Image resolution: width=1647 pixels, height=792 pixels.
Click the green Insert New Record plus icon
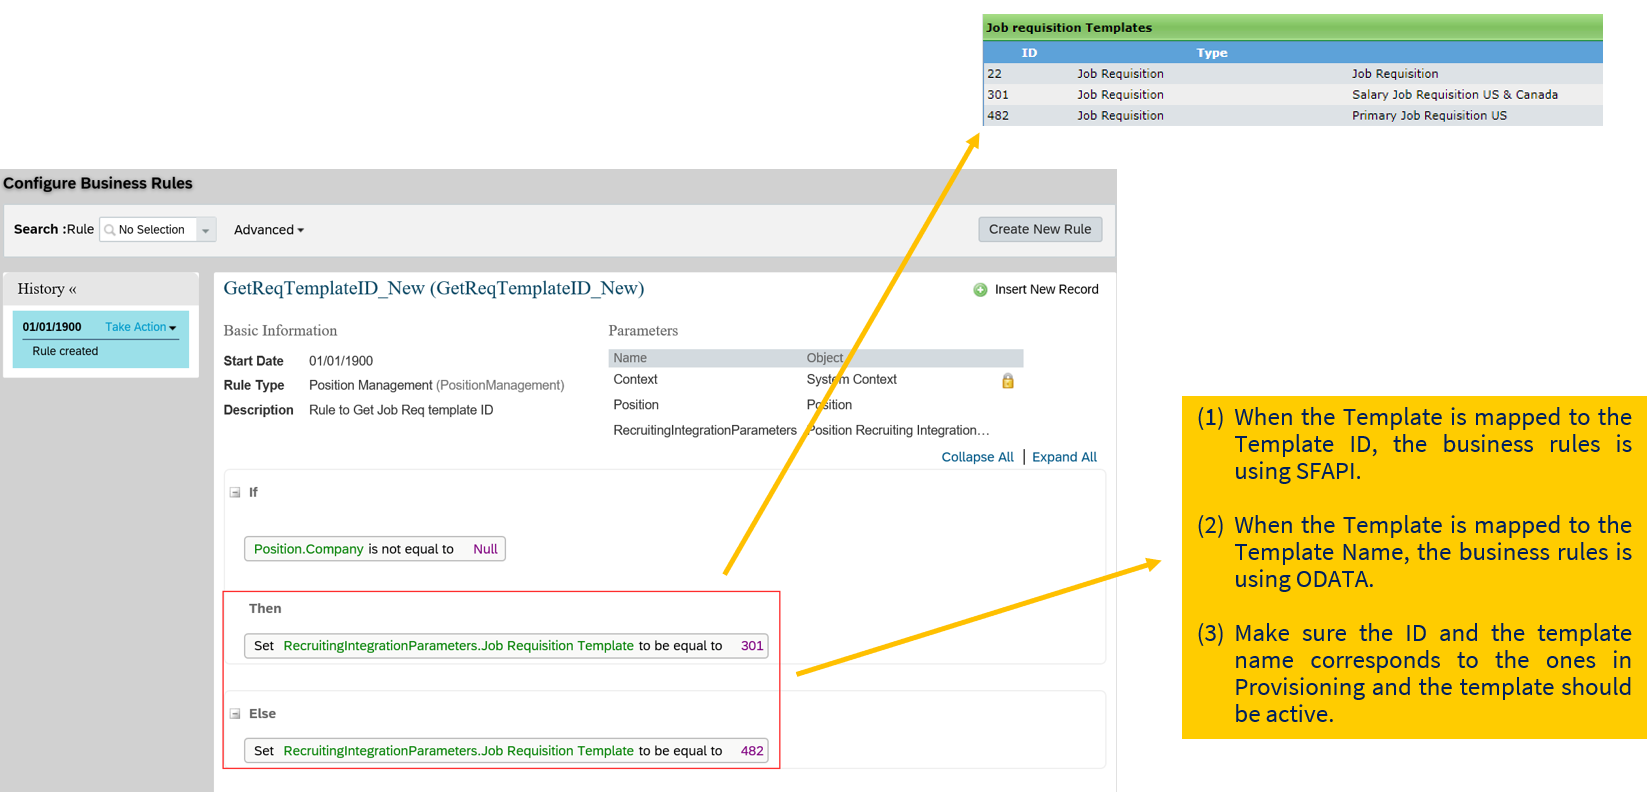click(x=980, y=290)
